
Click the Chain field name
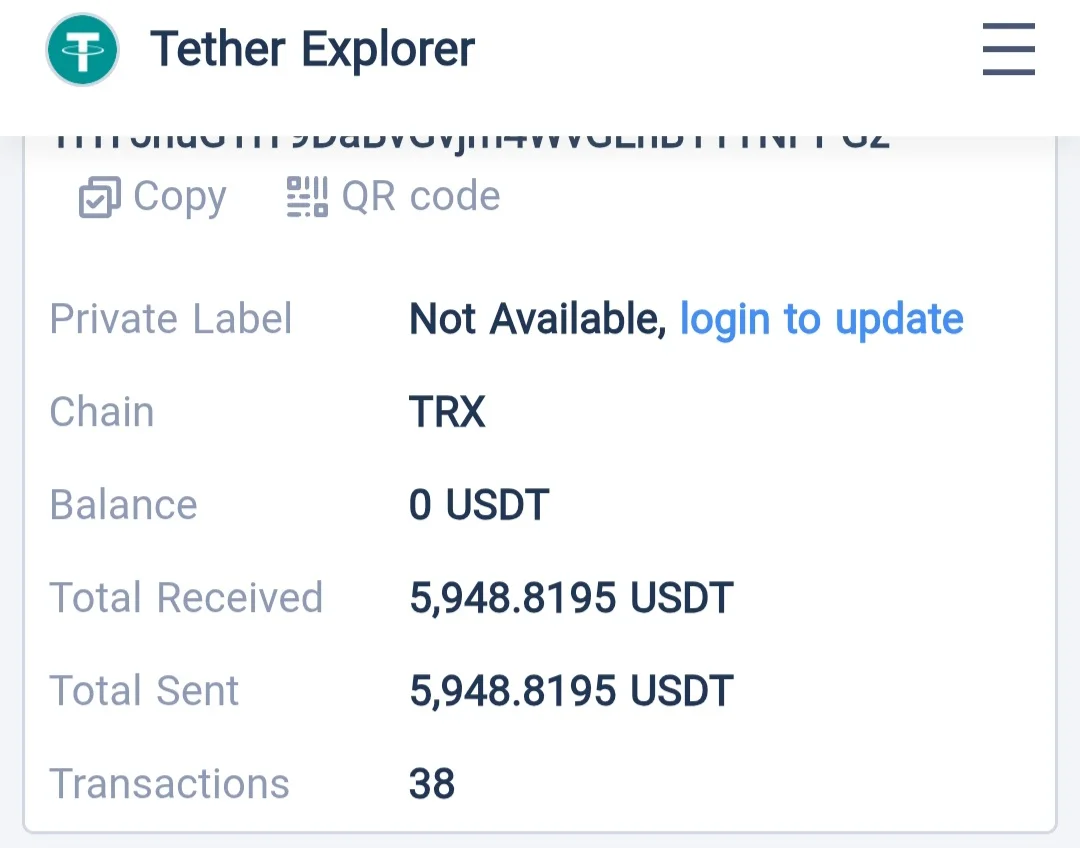pos(102,412)
